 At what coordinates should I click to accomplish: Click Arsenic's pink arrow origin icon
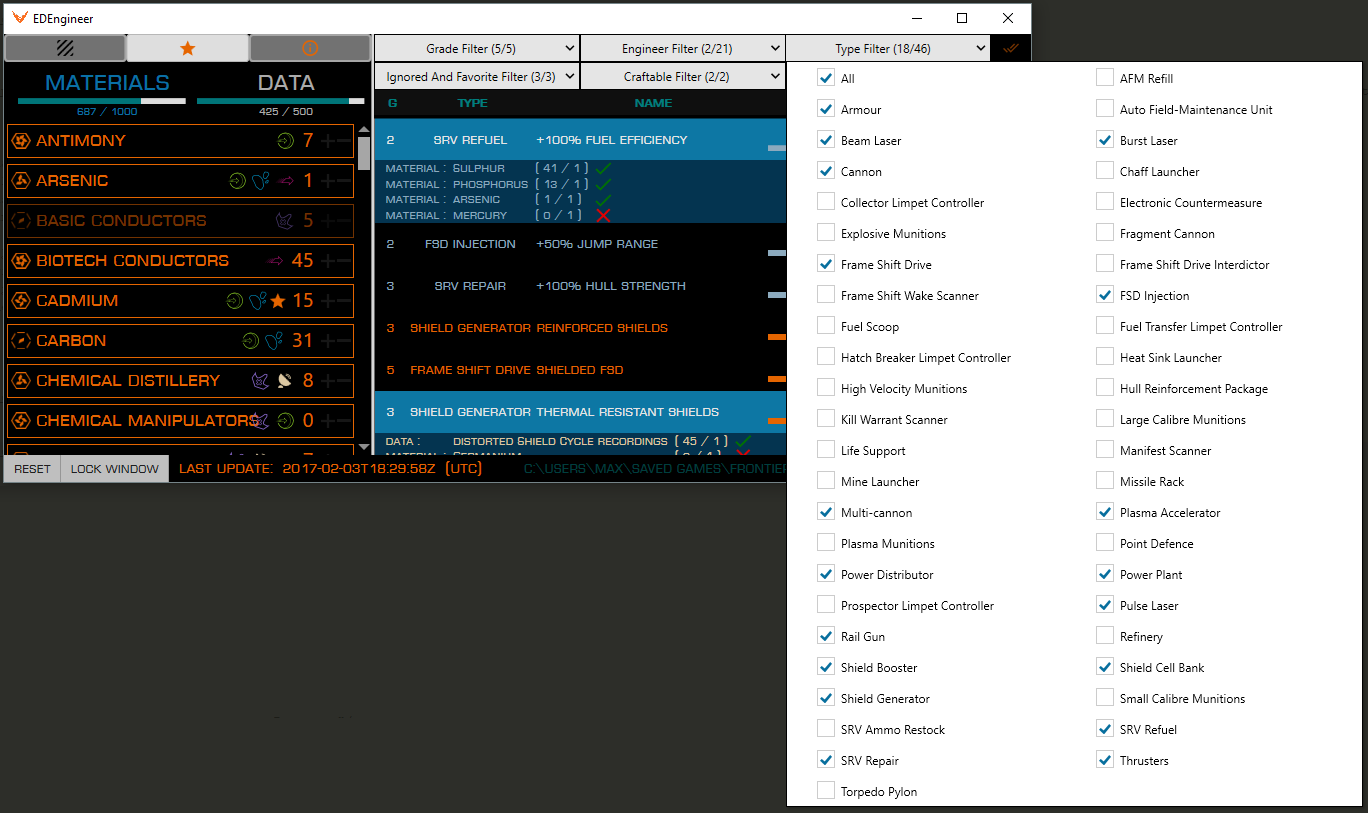click(286, 181)
